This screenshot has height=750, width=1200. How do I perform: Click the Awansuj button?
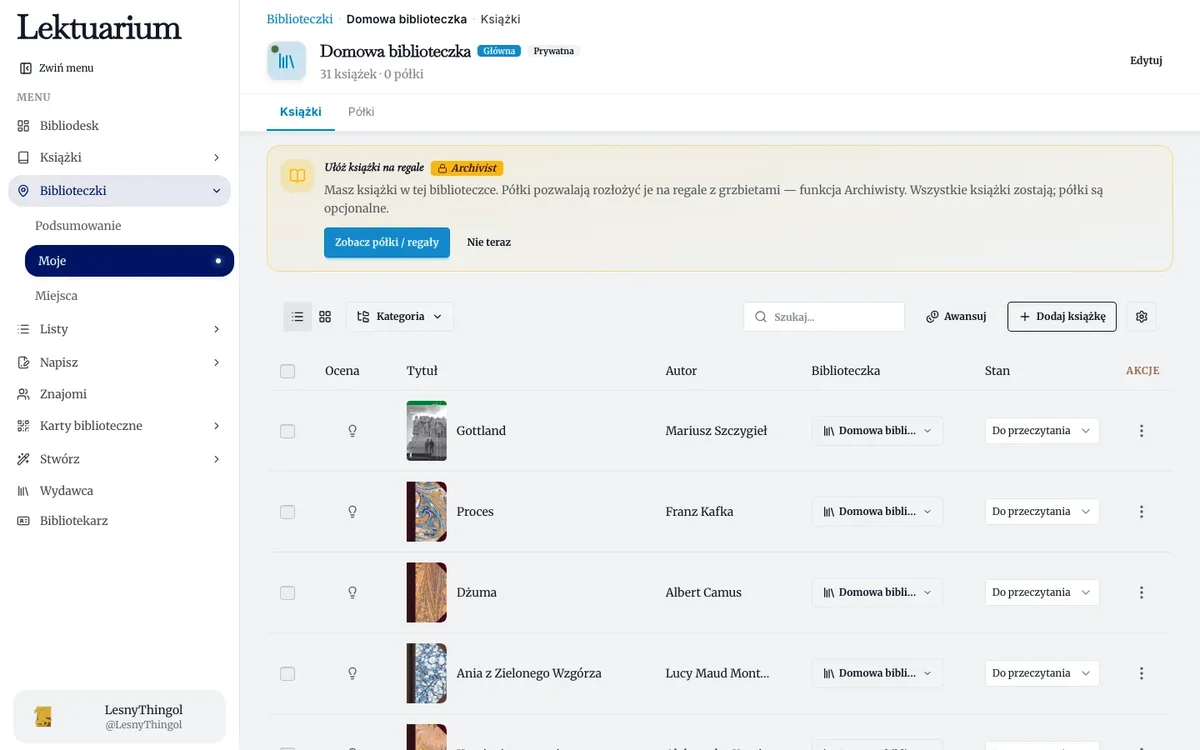(x=956, y=317)
